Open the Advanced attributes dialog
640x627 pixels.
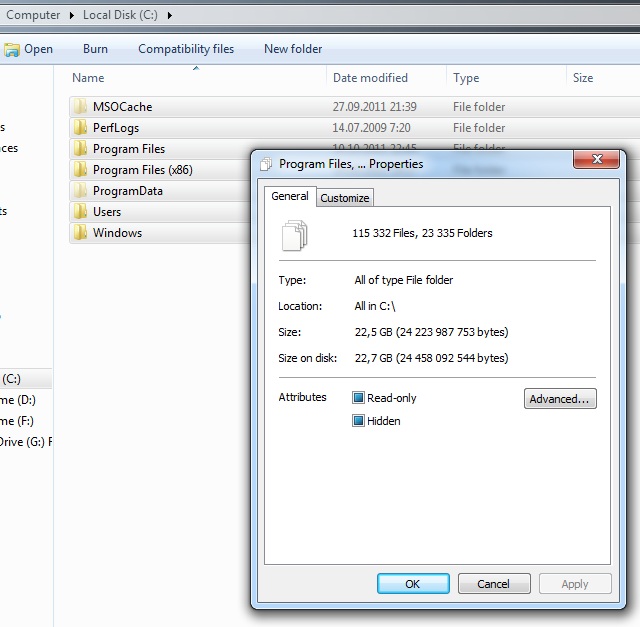[560, 399]
